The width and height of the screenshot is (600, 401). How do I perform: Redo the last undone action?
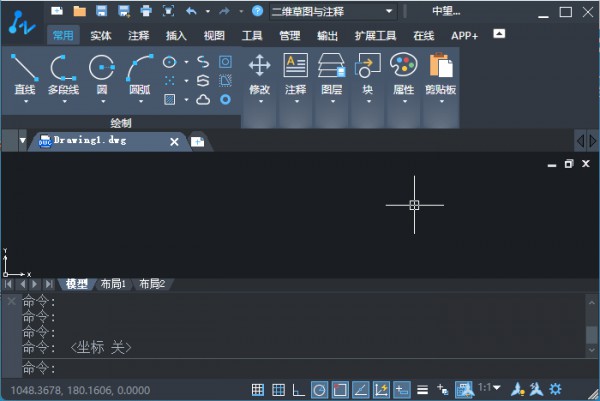pos(225,11)
